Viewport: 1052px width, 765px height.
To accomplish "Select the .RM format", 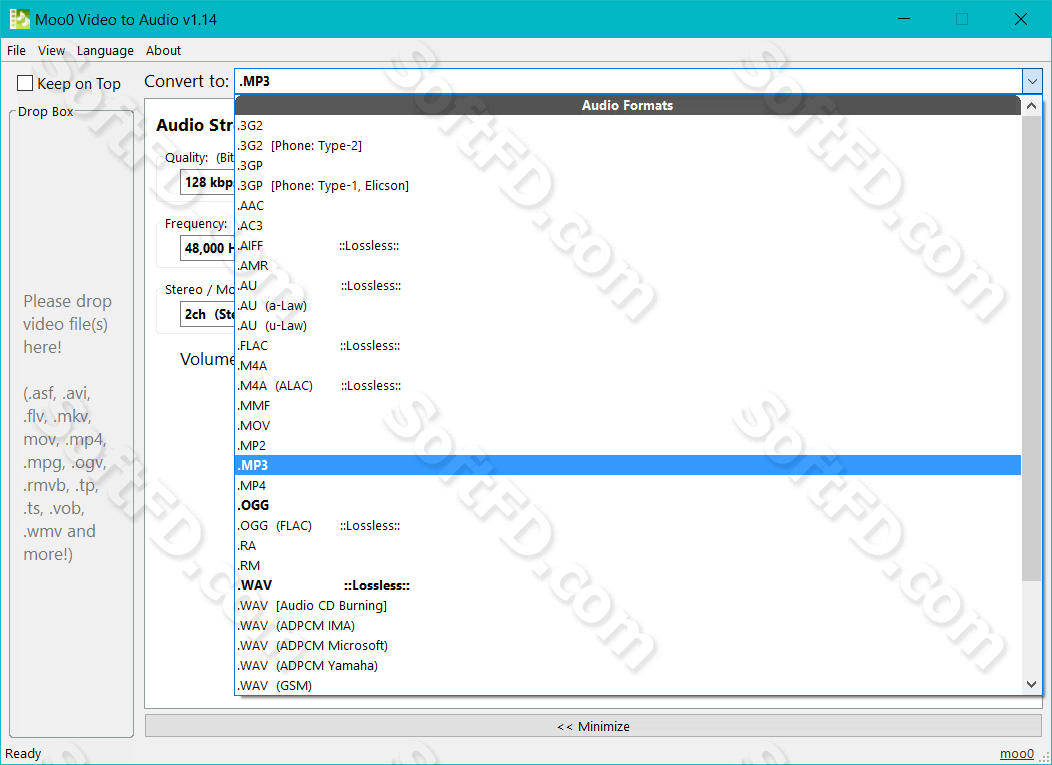I will [x=628, y=566].
